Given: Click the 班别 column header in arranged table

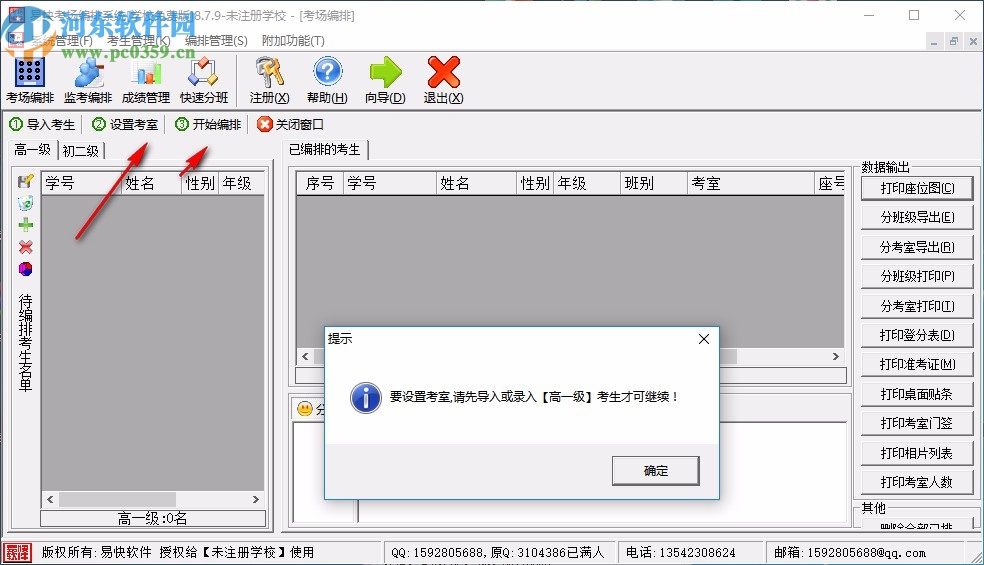Looking at the screenshot, I should click(x=653, y=183).
